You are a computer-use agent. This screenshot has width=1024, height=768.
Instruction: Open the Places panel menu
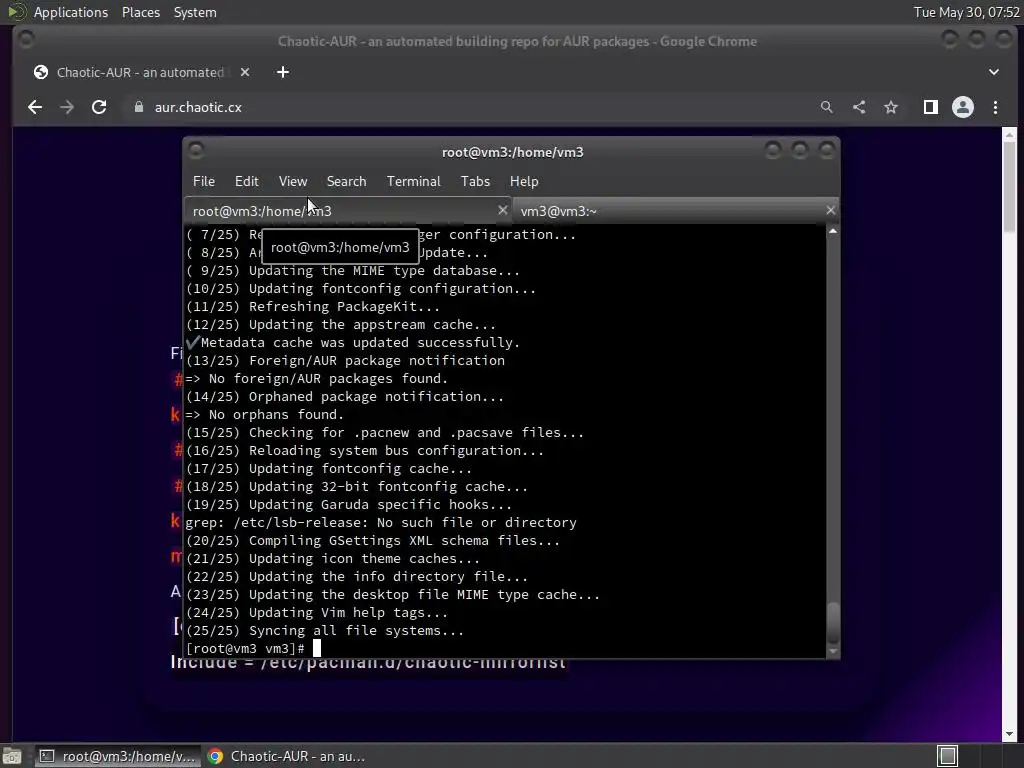[140, 12]
